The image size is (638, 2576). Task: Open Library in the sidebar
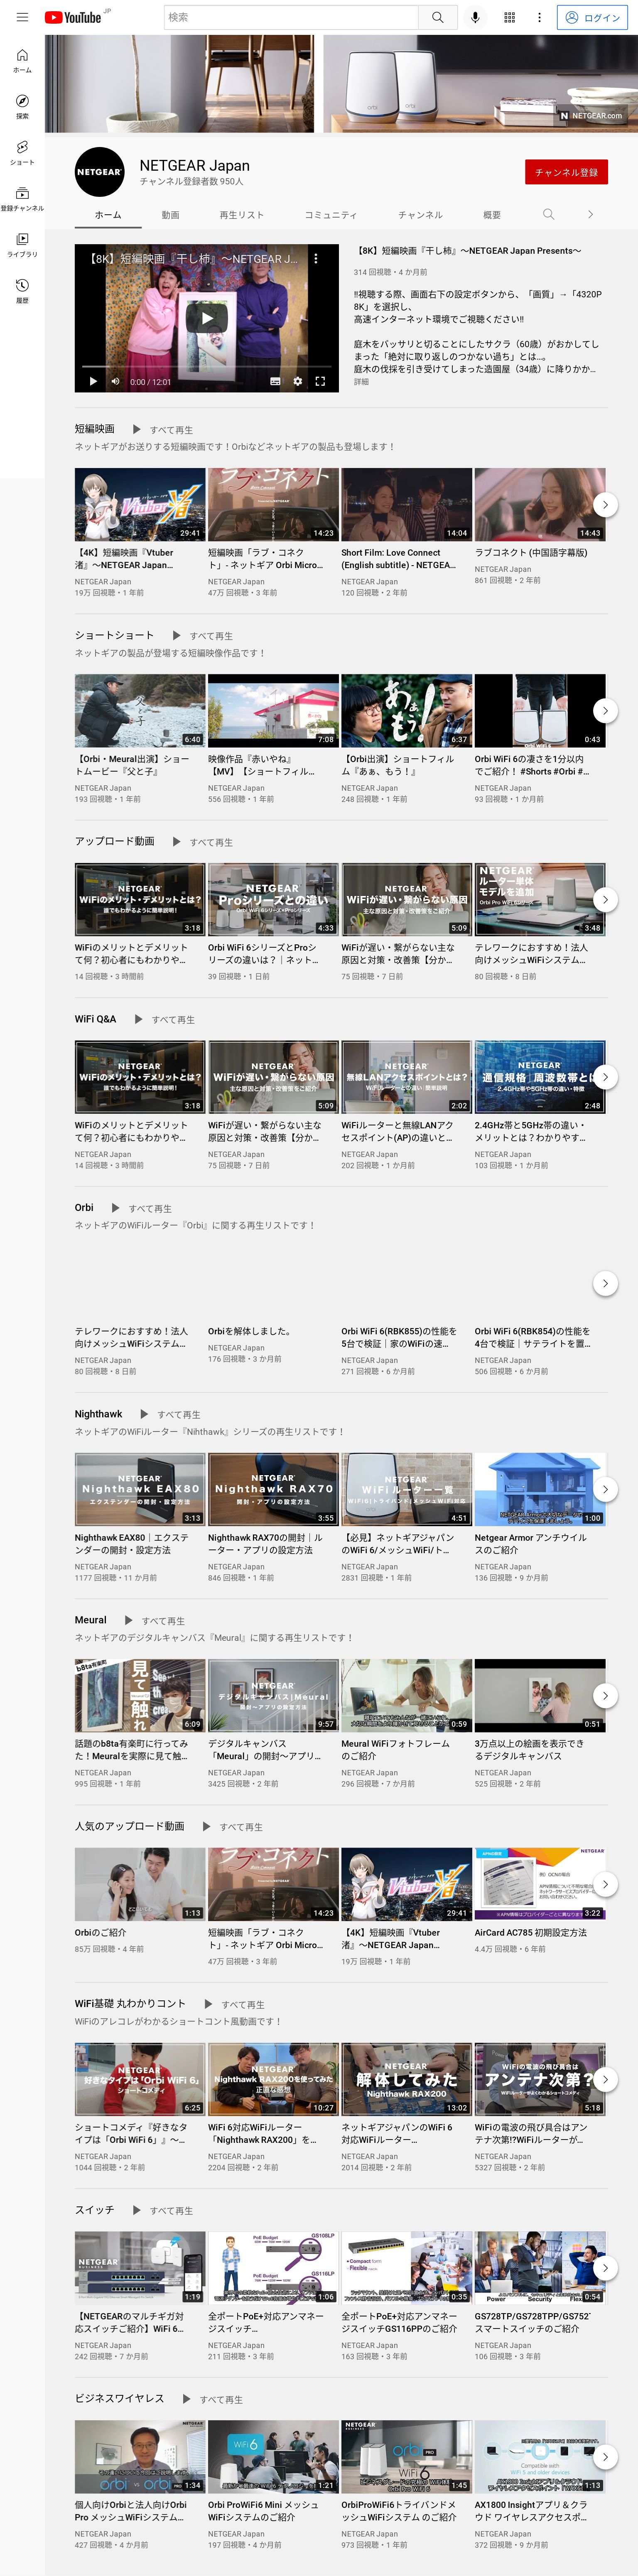[x=22, y=245]
